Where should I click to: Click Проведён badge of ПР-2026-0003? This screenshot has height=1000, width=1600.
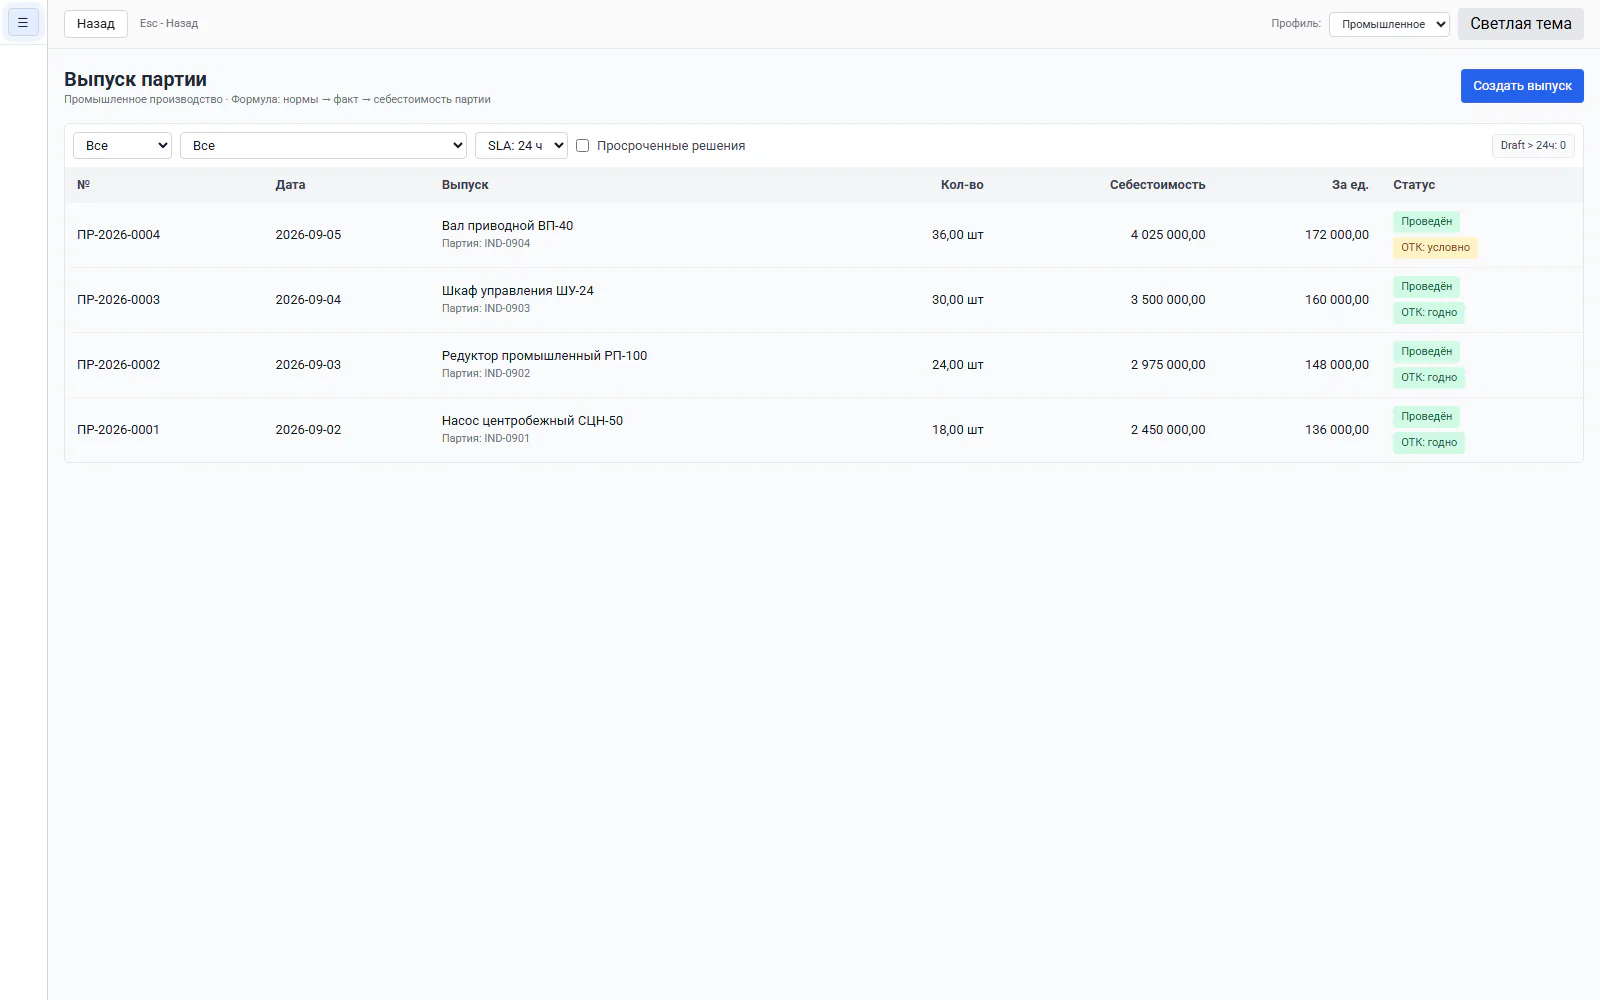click(1426, 287)
